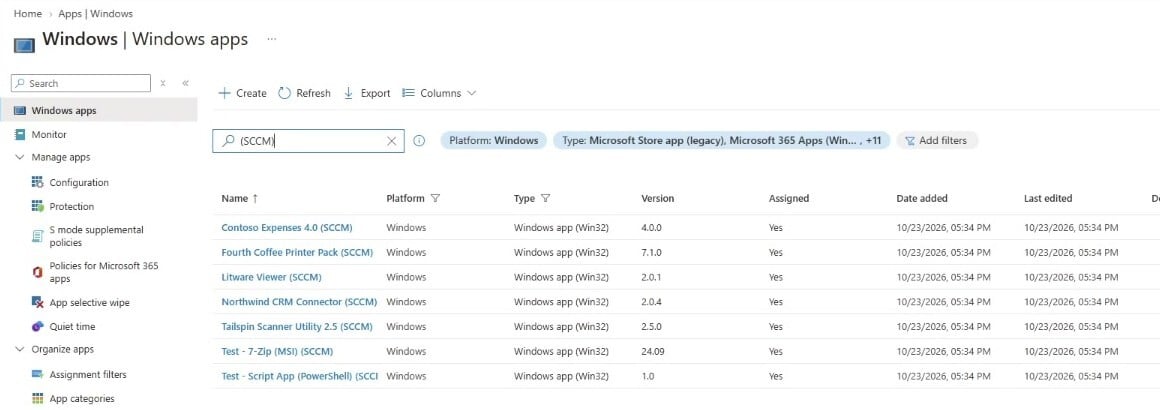
Task: Clear the sidebar search with X
Action: pyautogui.click(x=163, y=84)
